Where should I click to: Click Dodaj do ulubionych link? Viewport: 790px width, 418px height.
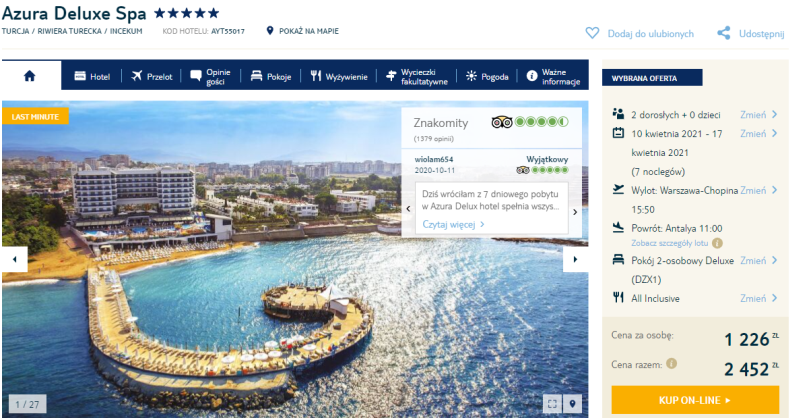[x=650, y=34]
